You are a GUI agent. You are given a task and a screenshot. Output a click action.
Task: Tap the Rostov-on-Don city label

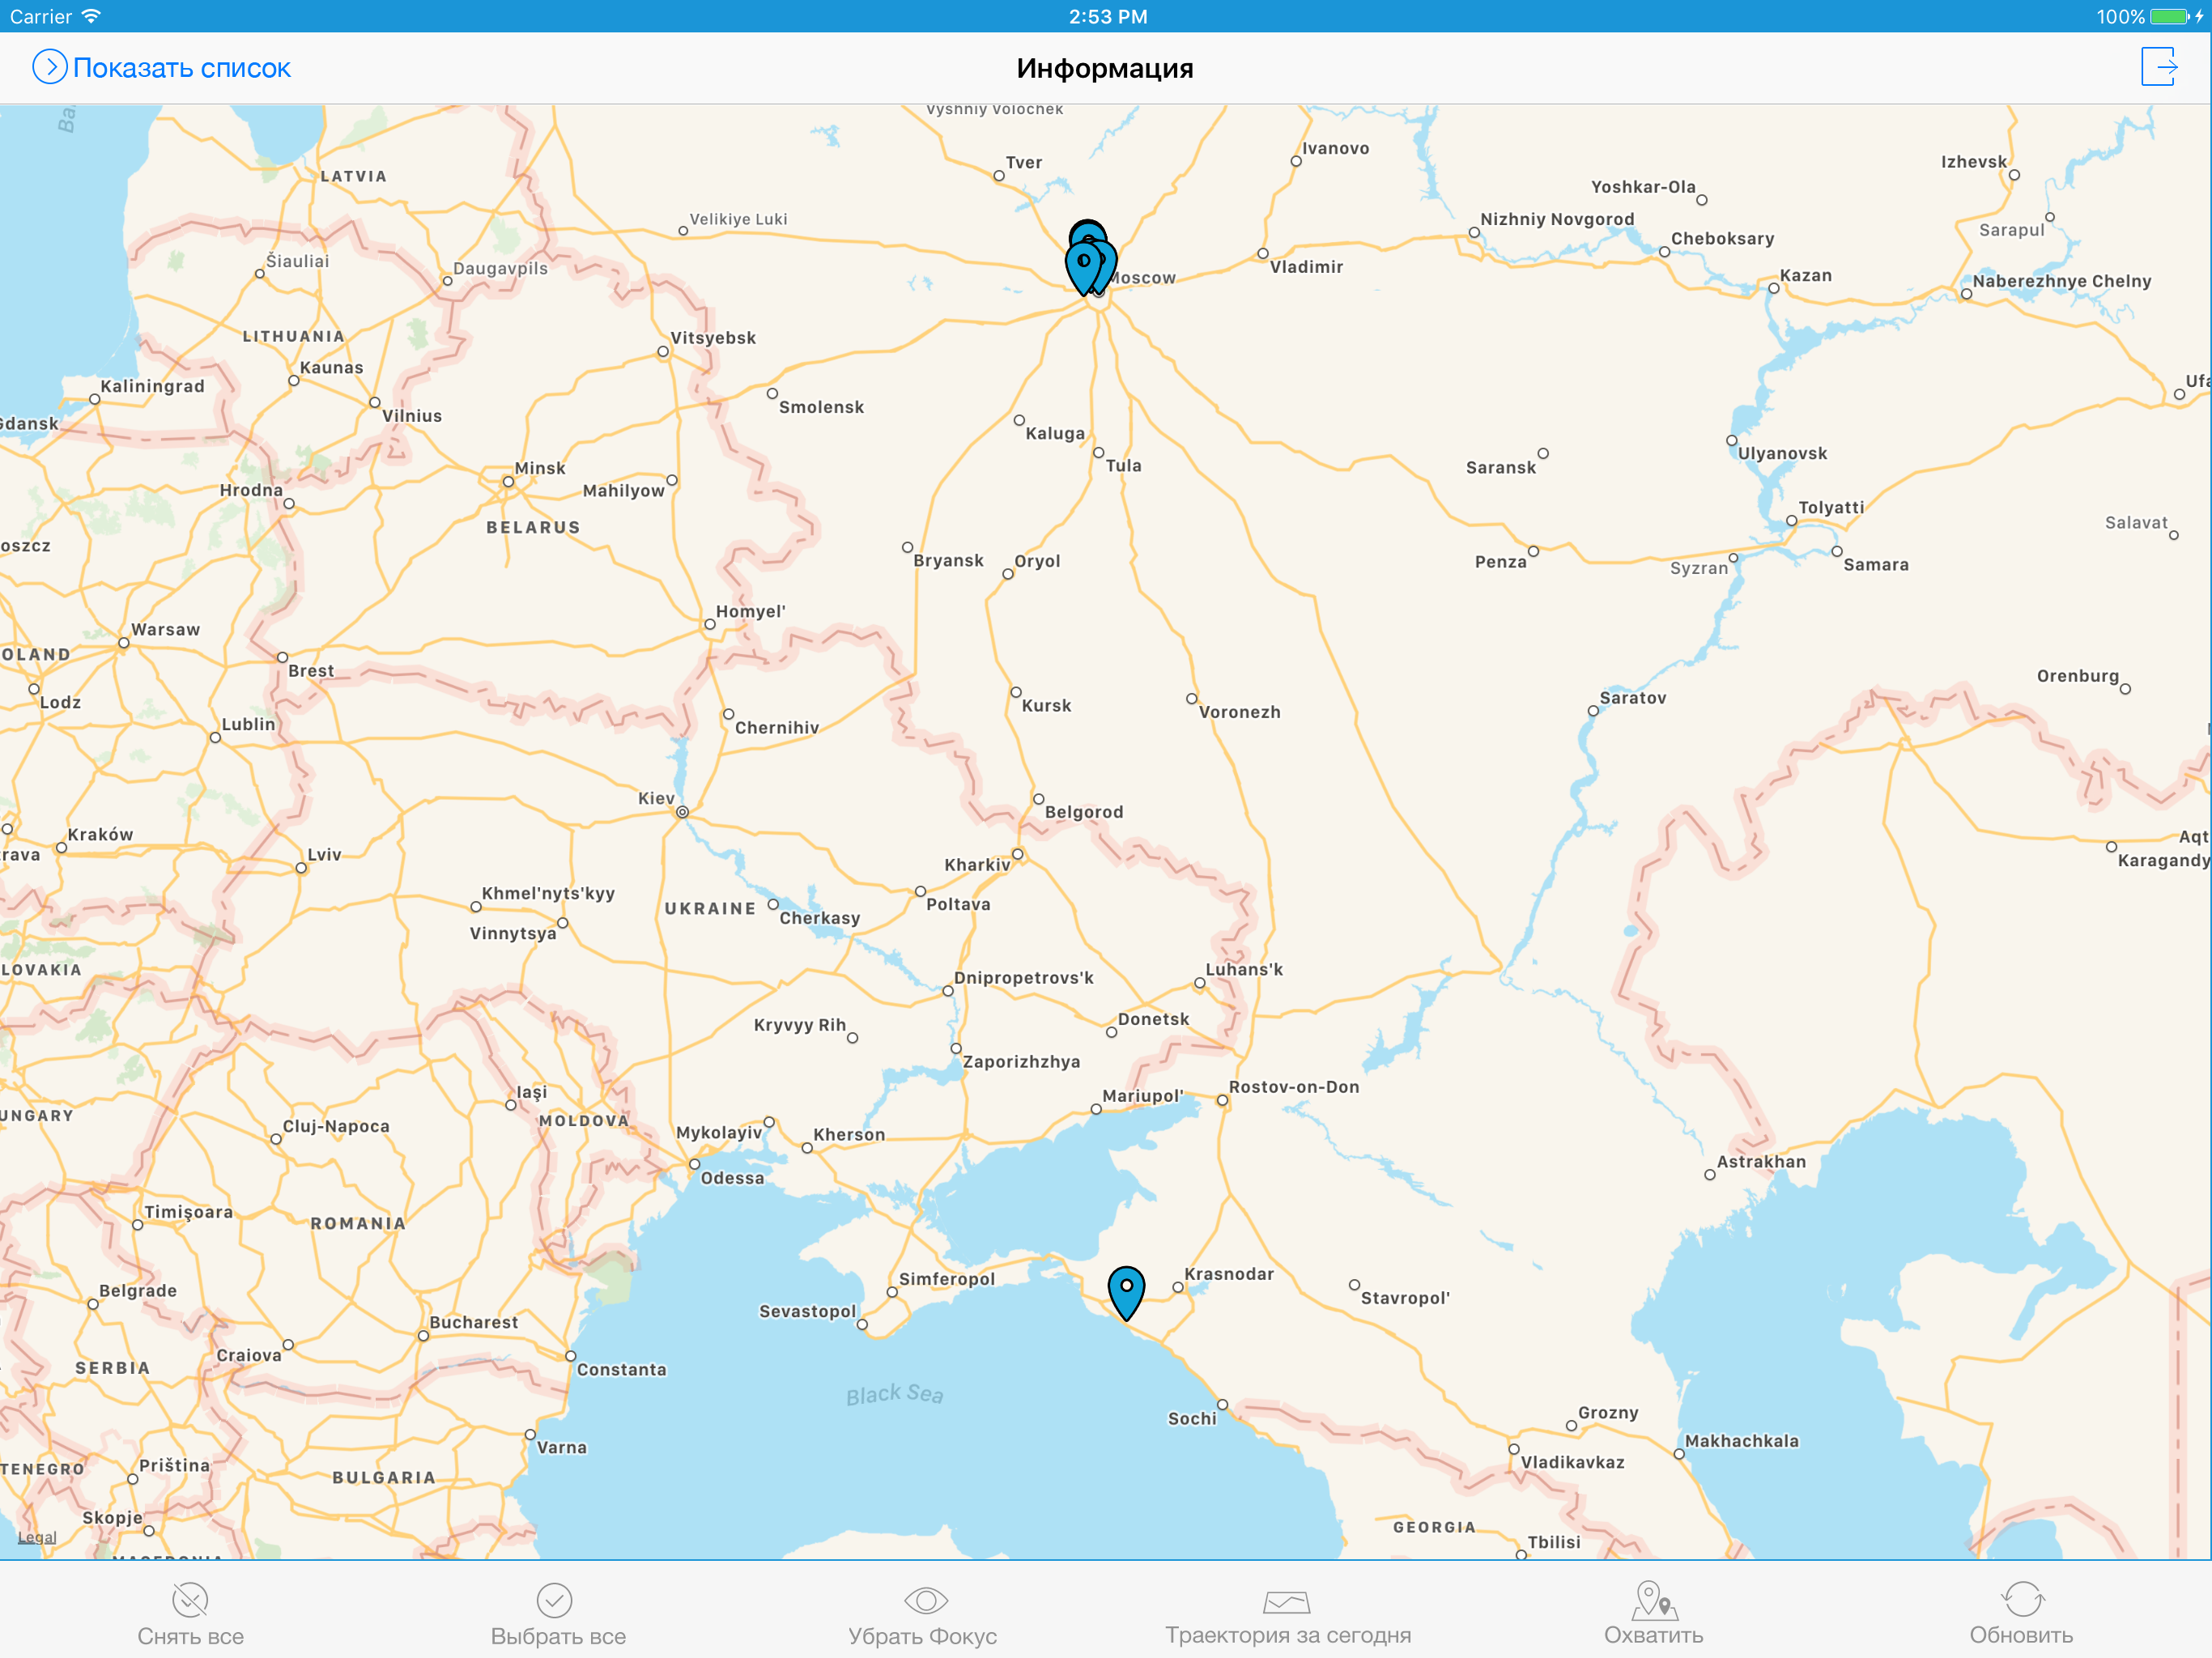coord(1294,1087)
